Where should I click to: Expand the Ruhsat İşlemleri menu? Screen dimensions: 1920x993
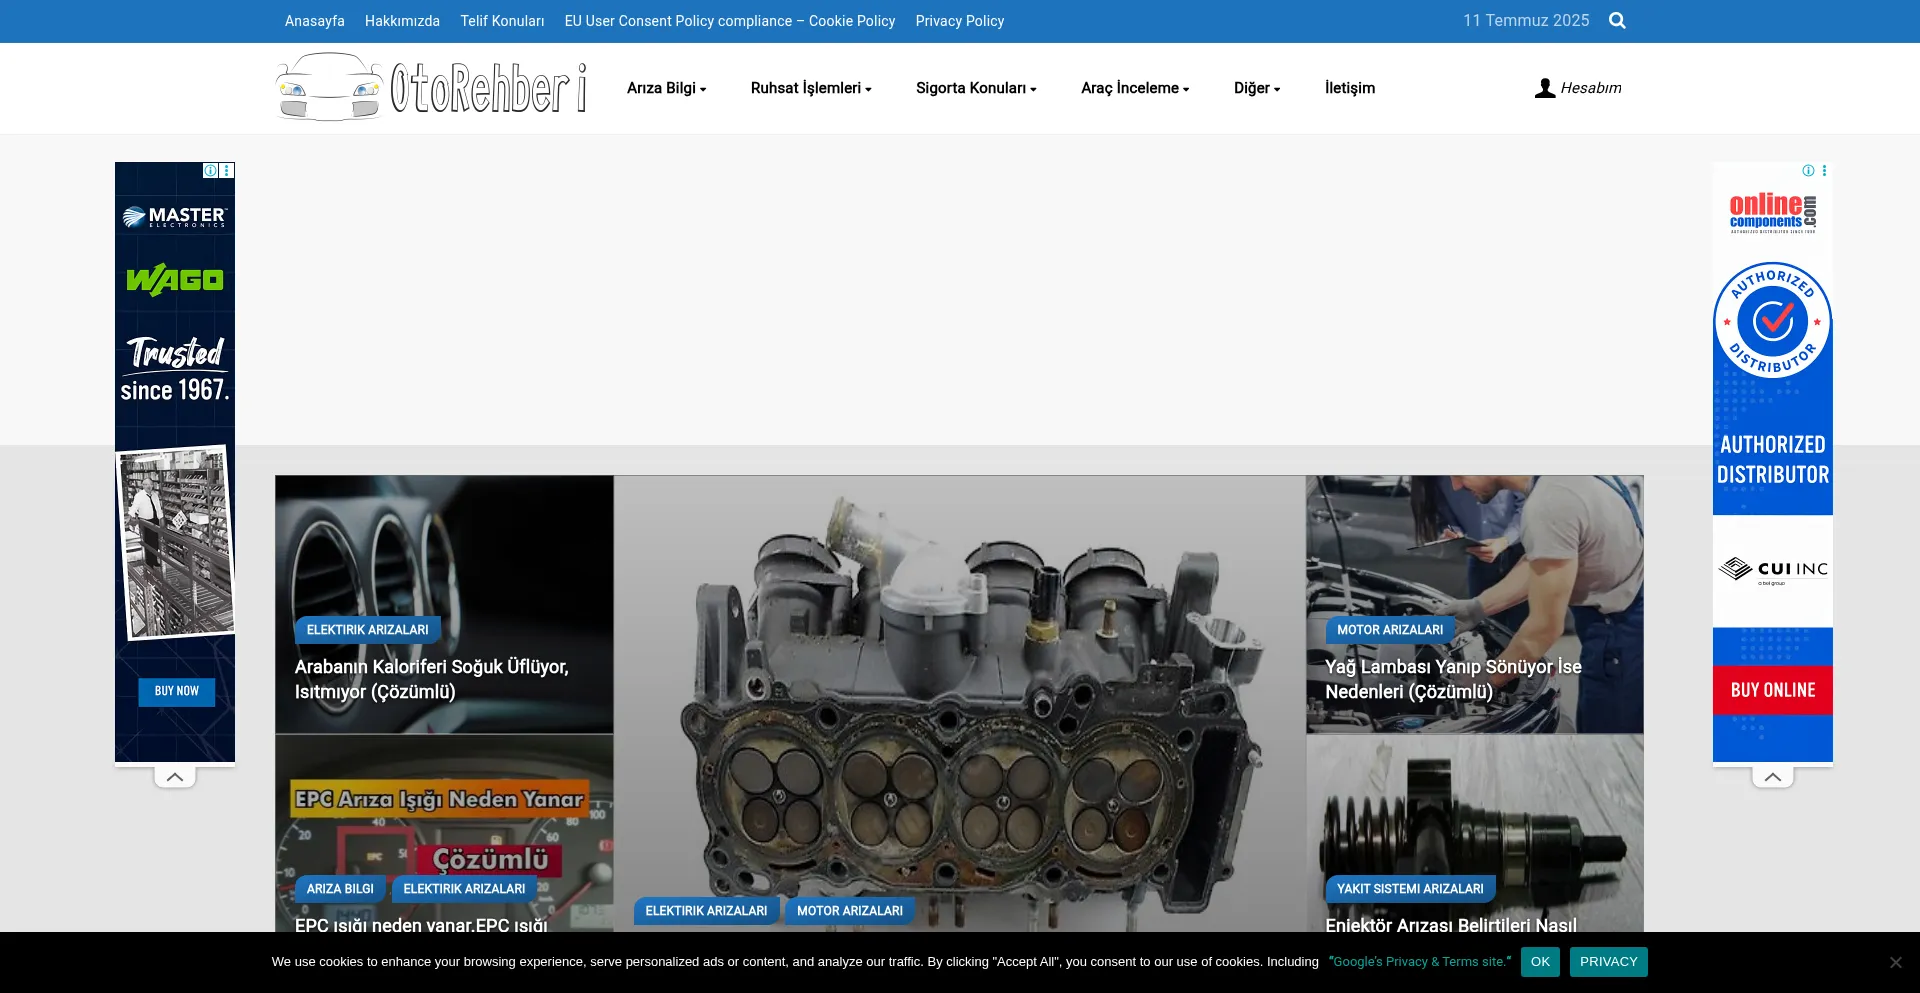click(811, 88)
